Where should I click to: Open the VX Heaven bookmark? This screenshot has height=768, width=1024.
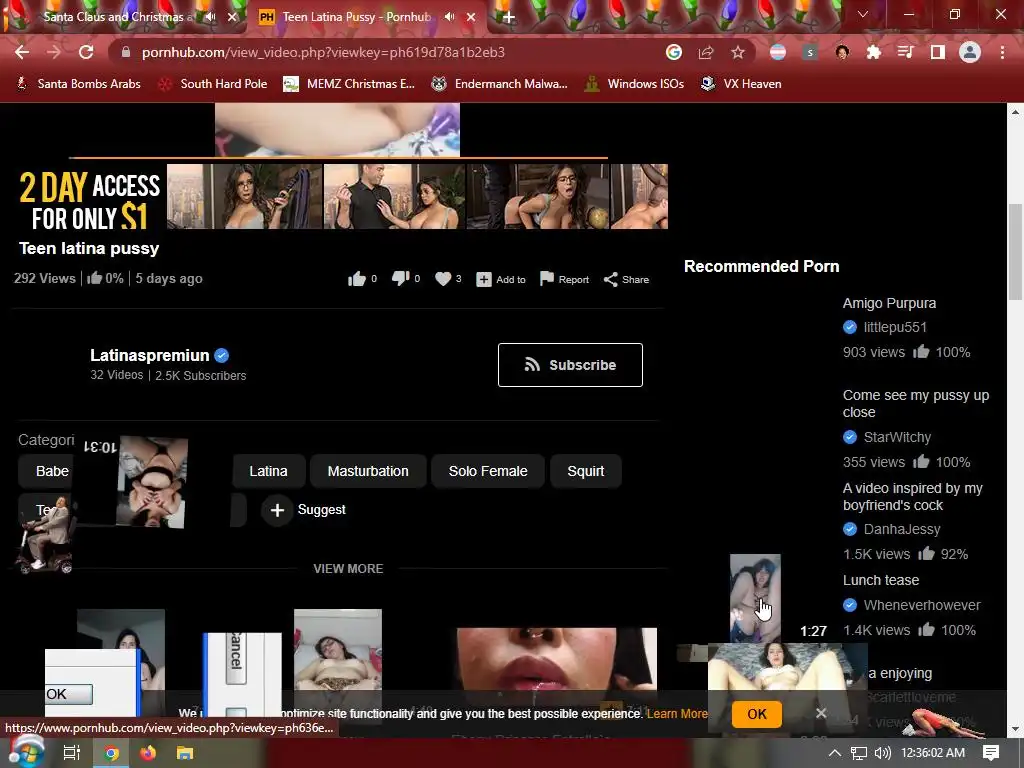tap(741, 84)
